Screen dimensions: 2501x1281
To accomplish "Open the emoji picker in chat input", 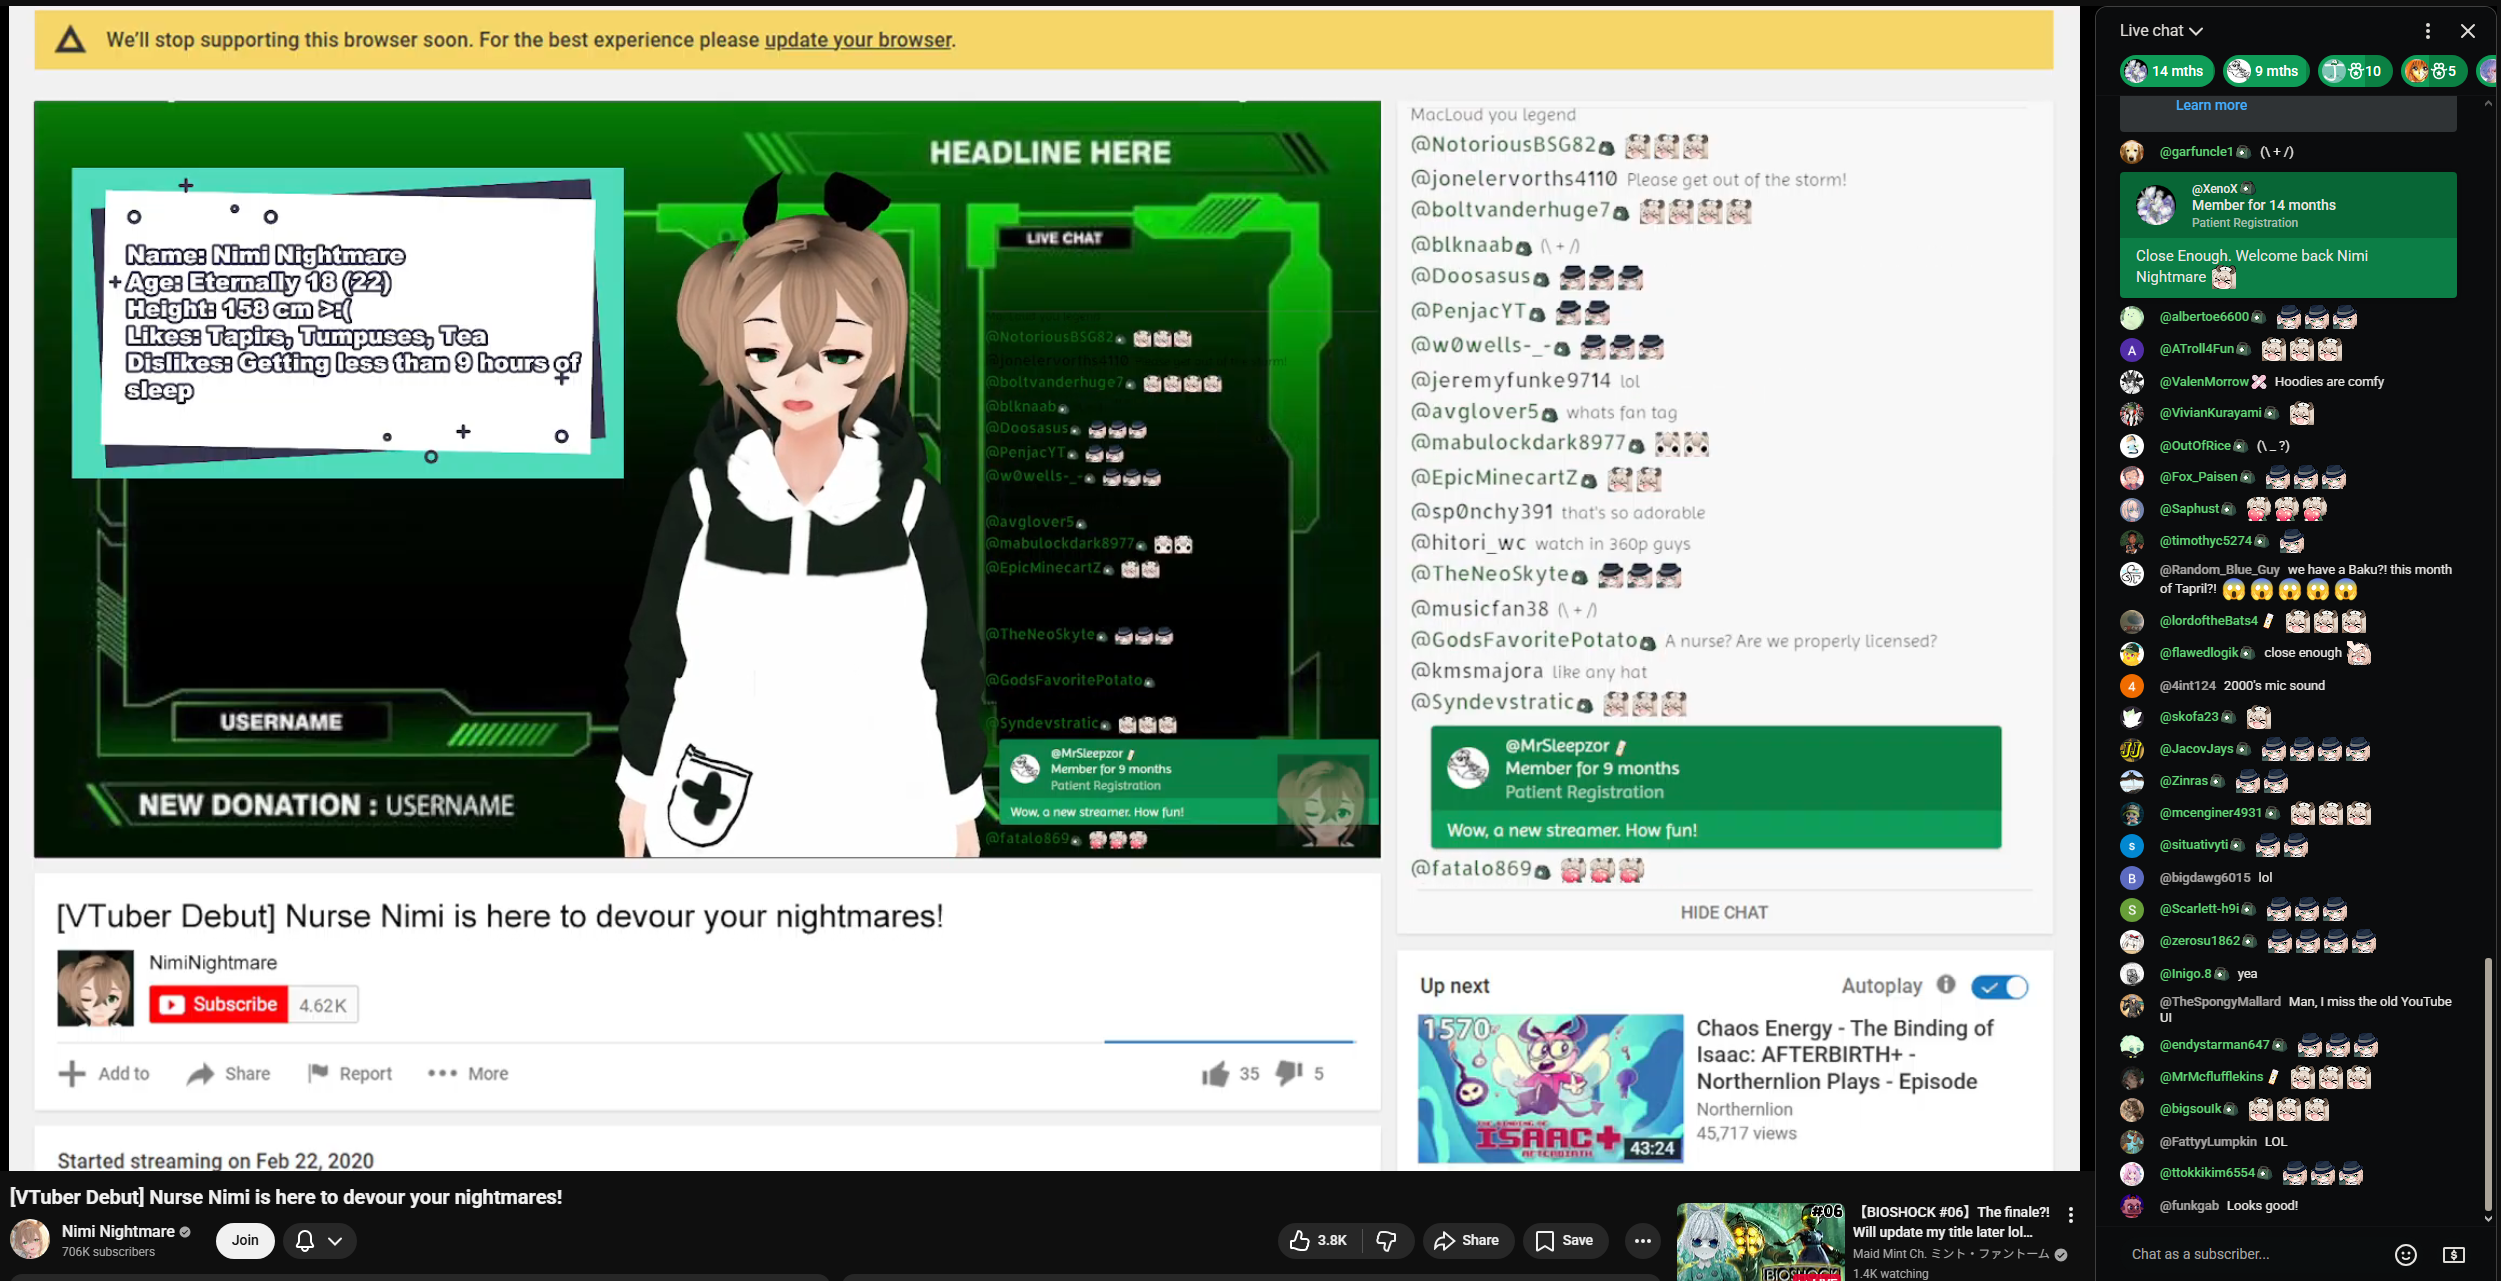I will coord(2405,1254).
